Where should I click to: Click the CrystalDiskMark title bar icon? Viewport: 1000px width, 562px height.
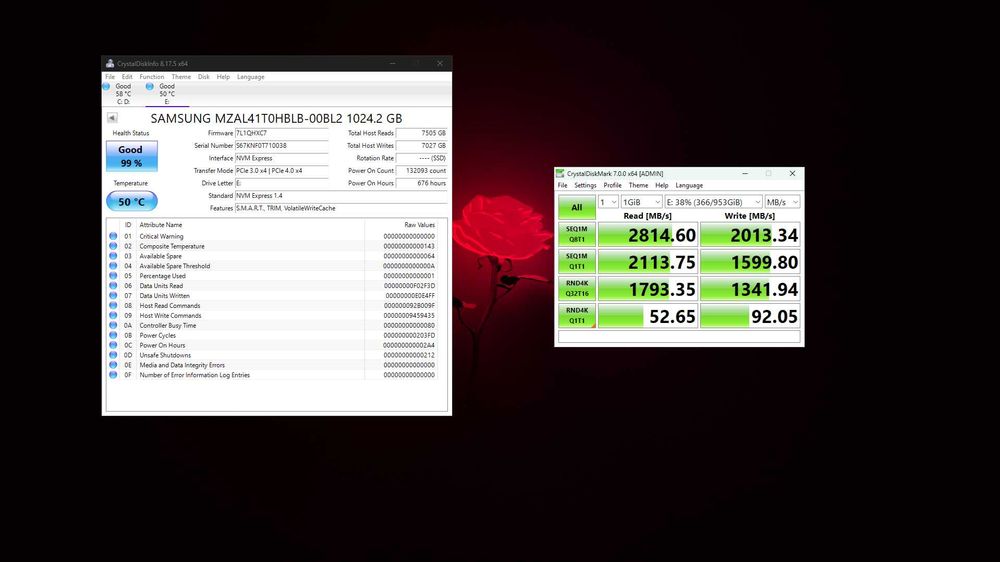tap(560, 174)
